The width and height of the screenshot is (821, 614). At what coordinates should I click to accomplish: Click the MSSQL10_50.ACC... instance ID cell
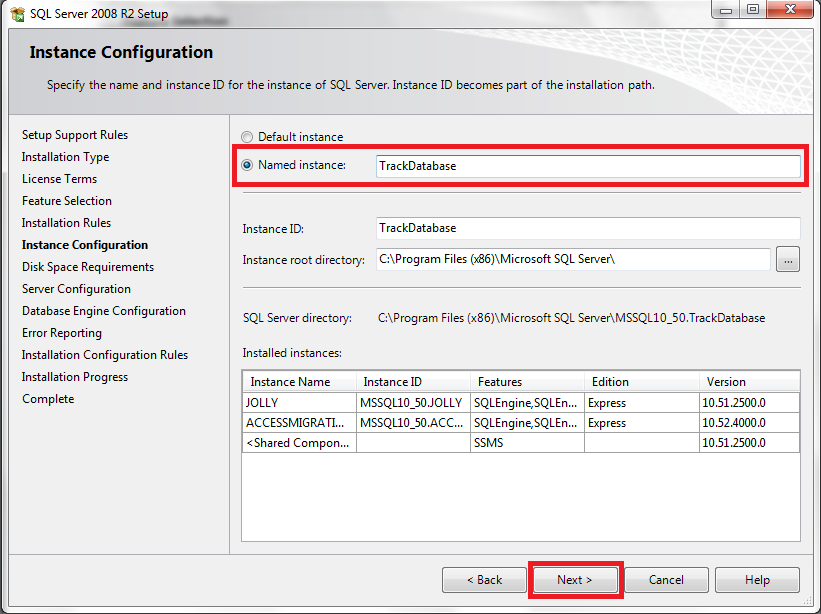click(413, 422)
